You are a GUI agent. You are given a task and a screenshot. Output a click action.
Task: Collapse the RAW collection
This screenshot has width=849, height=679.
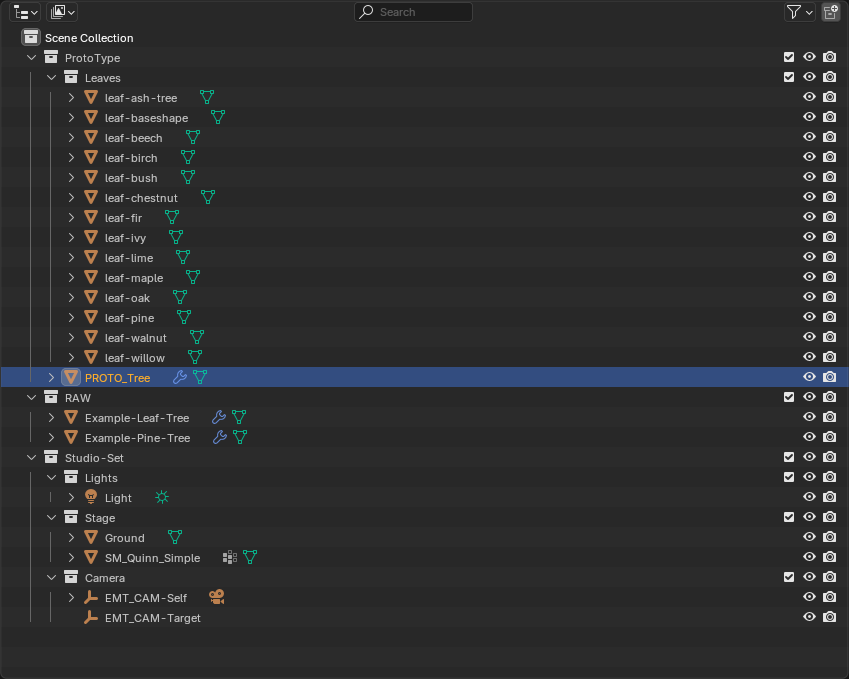pos(31,397)
